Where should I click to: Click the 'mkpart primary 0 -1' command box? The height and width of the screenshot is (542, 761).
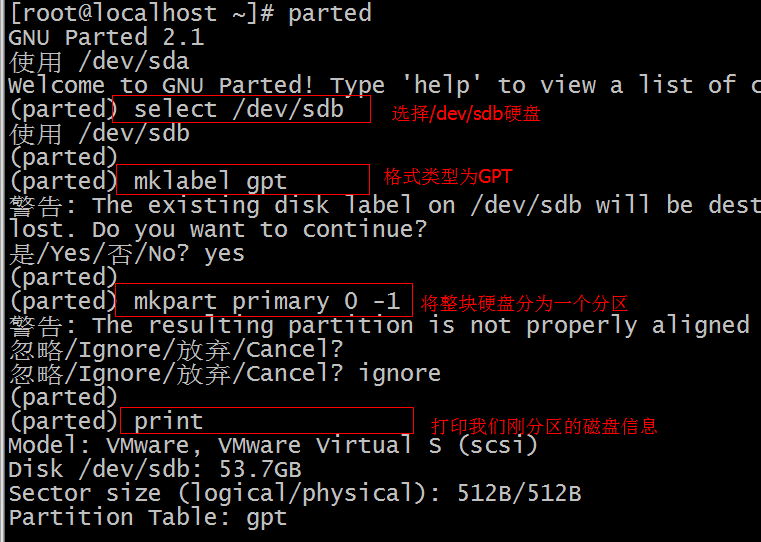pos(265,300)
